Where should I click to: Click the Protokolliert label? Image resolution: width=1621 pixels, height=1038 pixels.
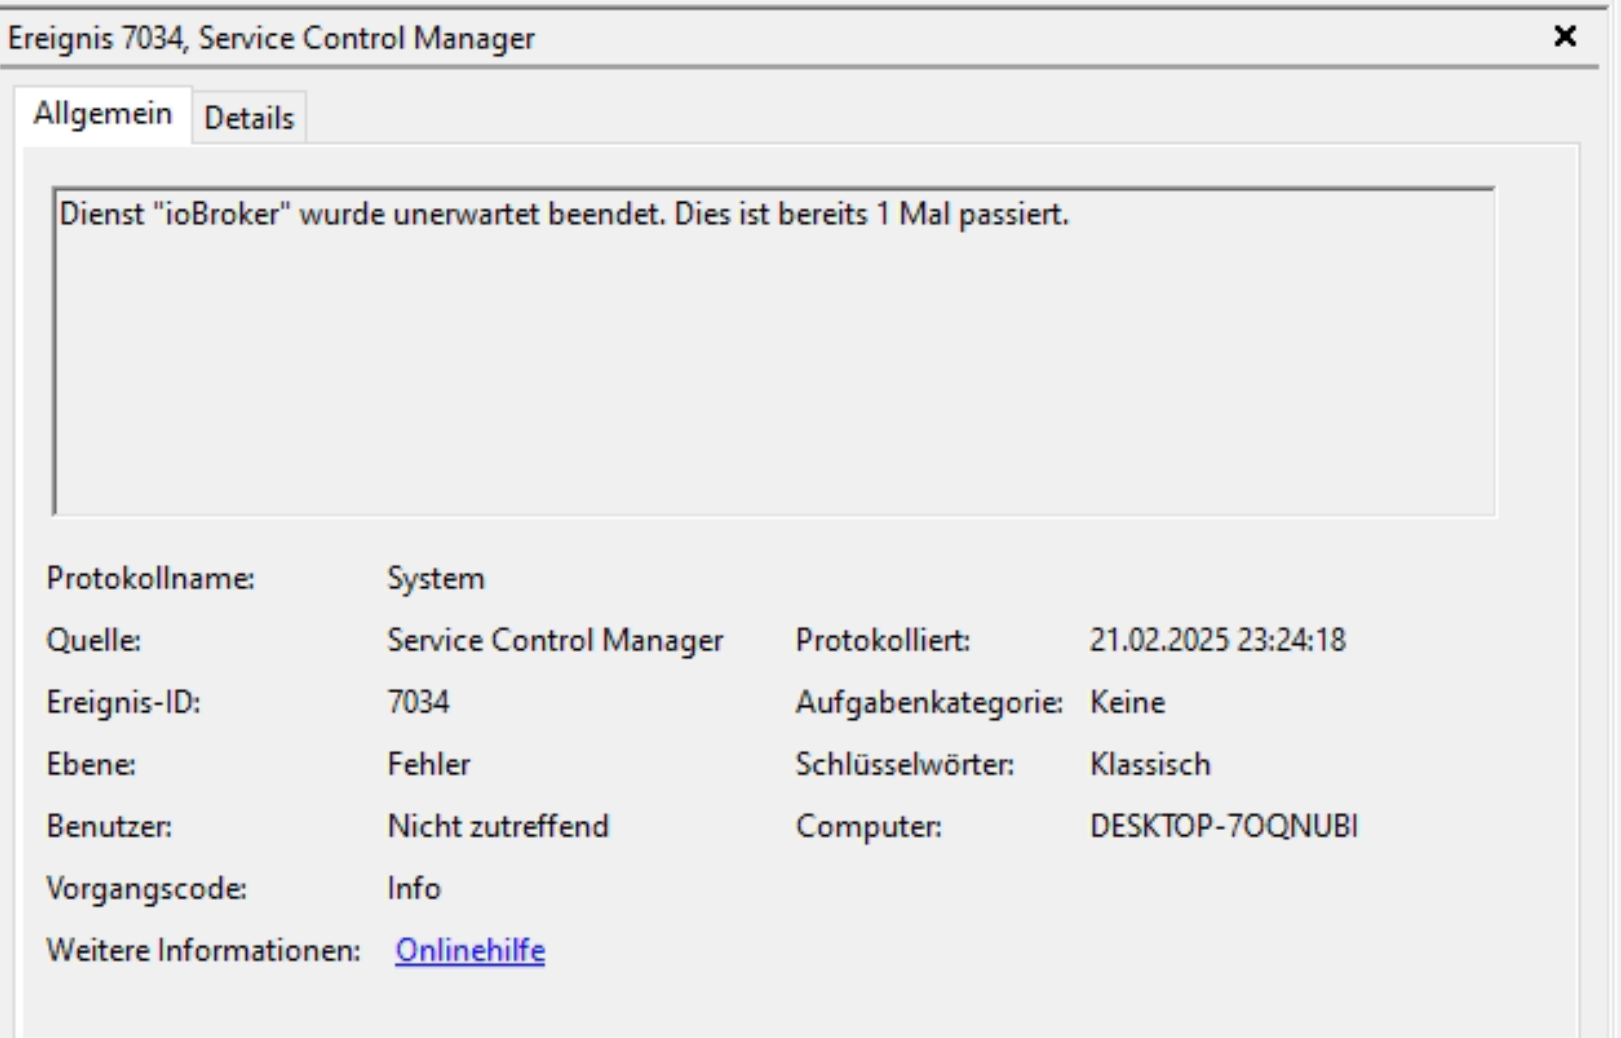(x=882, y=640)
